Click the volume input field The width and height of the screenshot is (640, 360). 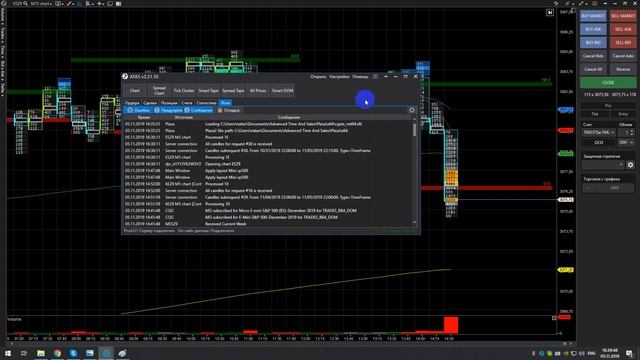point(624,132)
